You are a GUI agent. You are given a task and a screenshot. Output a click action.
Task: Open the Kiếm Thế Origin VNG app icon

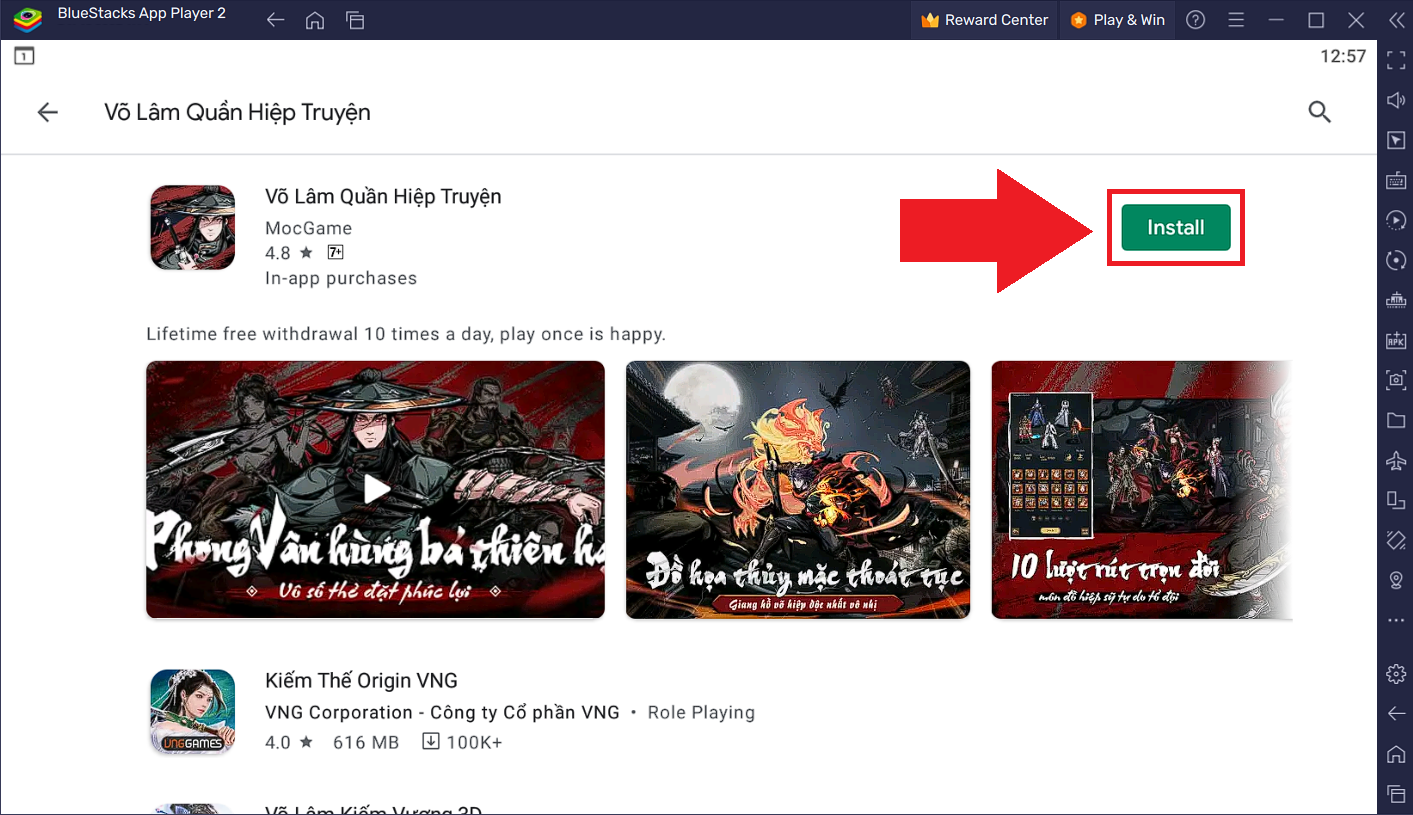pyautogui.click(x=192, y=712)
